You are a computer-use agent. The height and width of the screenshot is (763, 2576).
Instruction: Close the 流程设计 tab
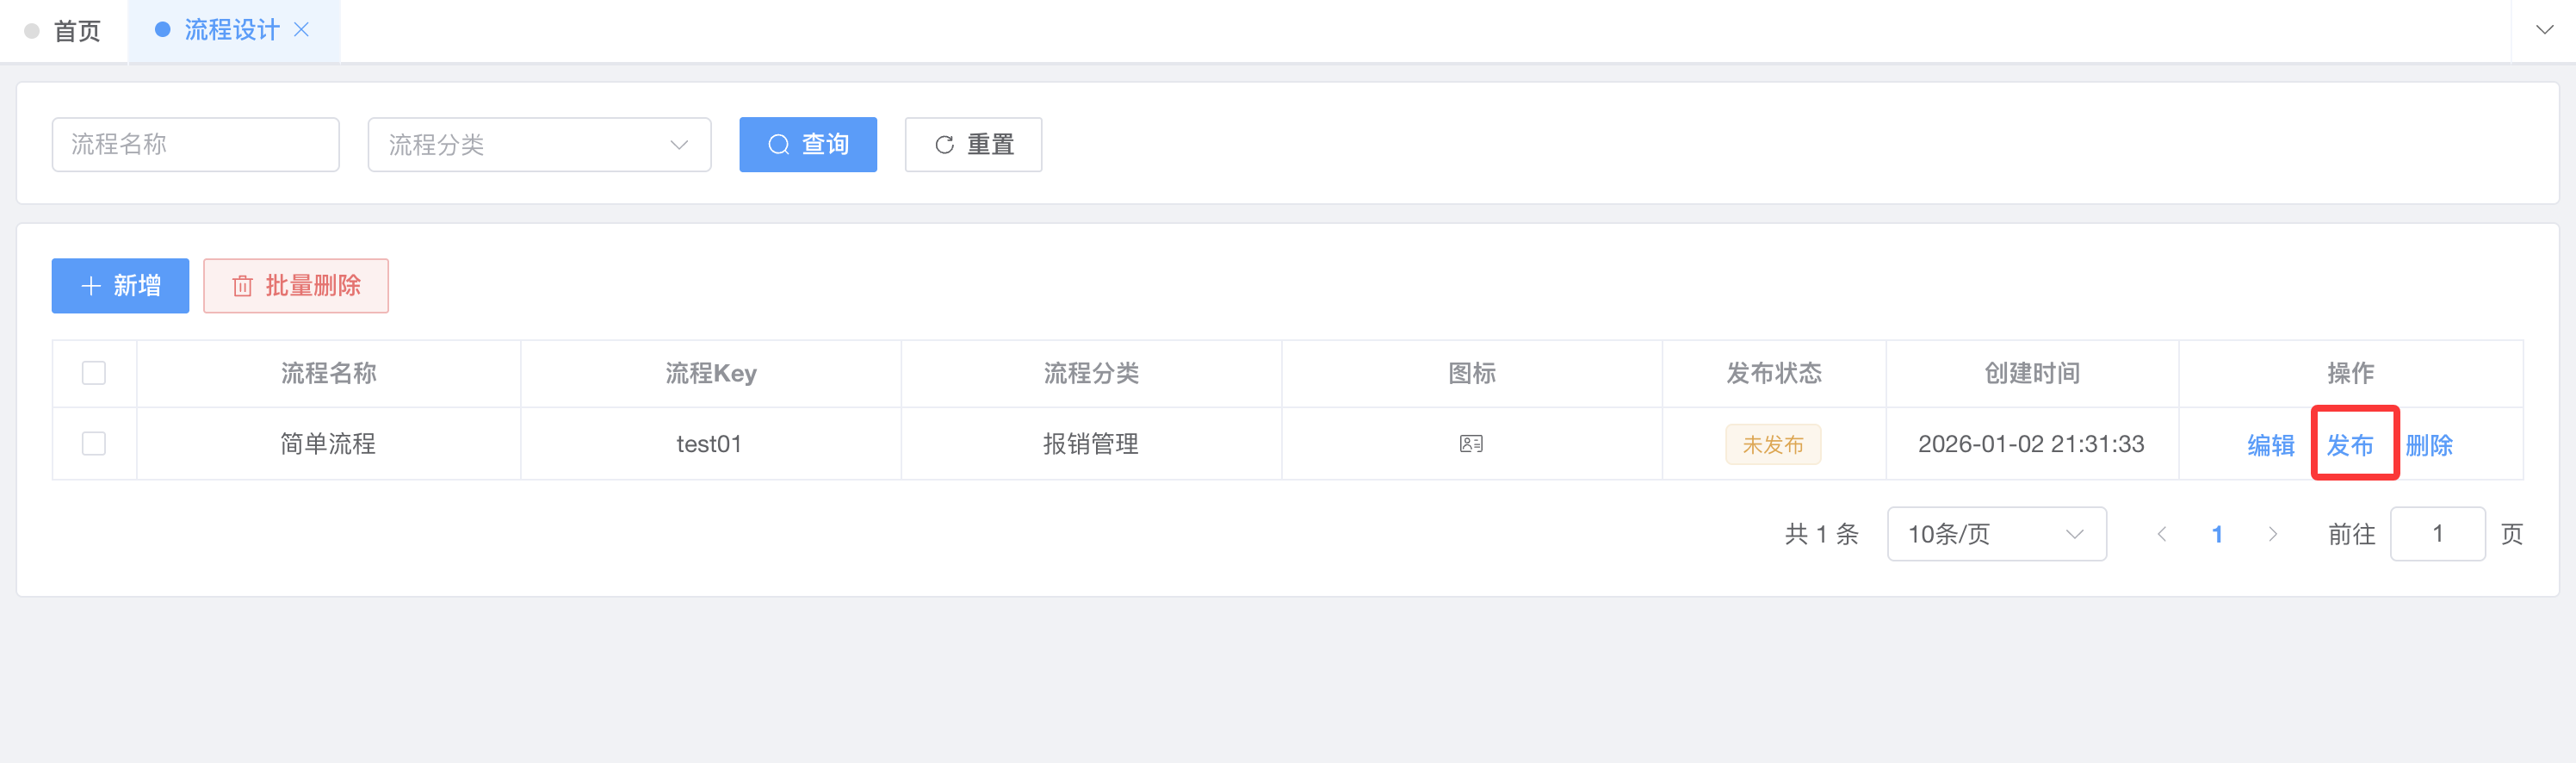click(301, 30)
